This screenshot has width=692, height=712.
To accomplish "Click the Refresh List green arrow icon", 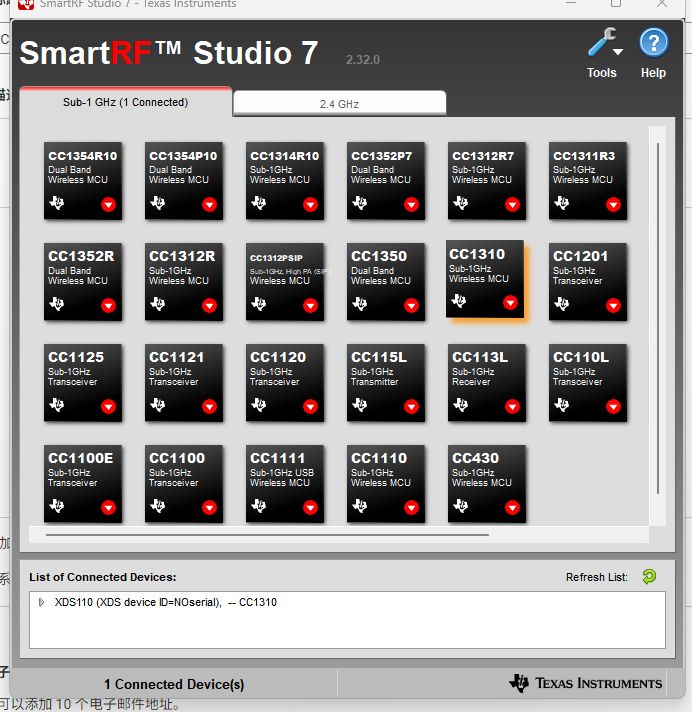I will point(649,577).
